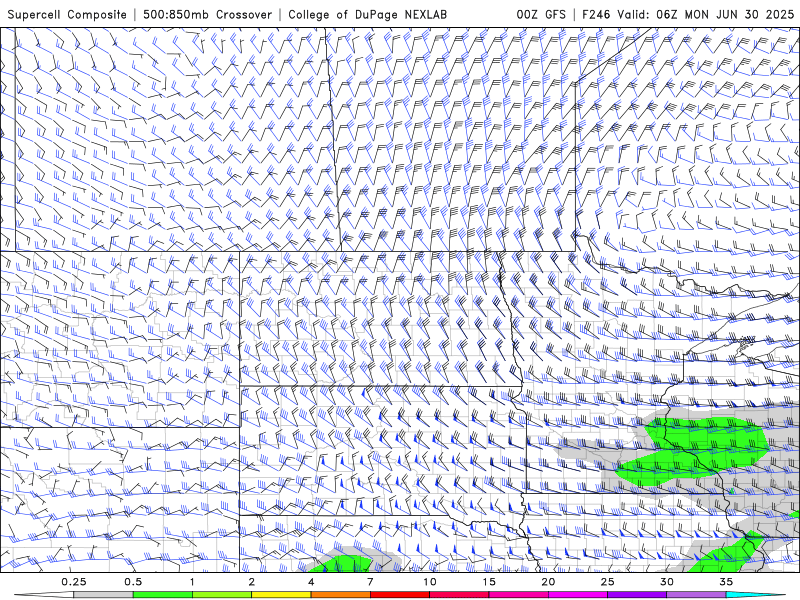Click the scale label 30 on the legend
Image resolution: width=800 pixels, height=600 pixels.
click(x=666, y=582)
